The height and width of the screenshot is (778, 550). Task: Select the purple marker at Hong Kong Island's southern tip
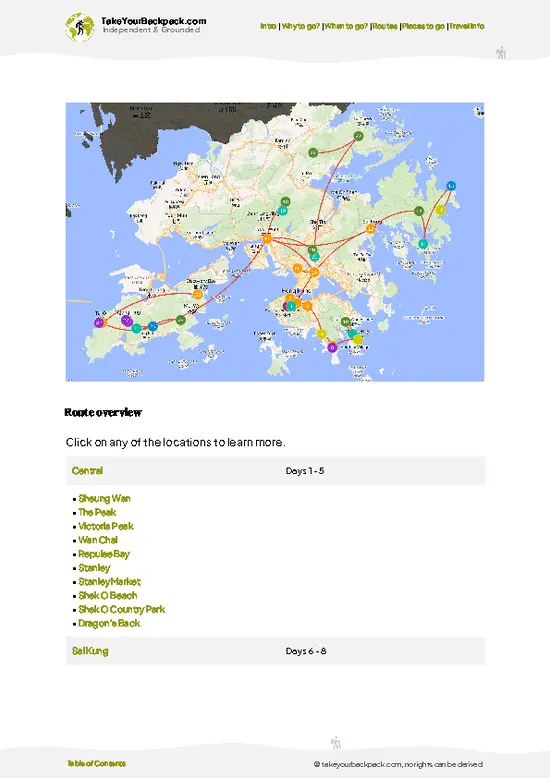point(333,347)
